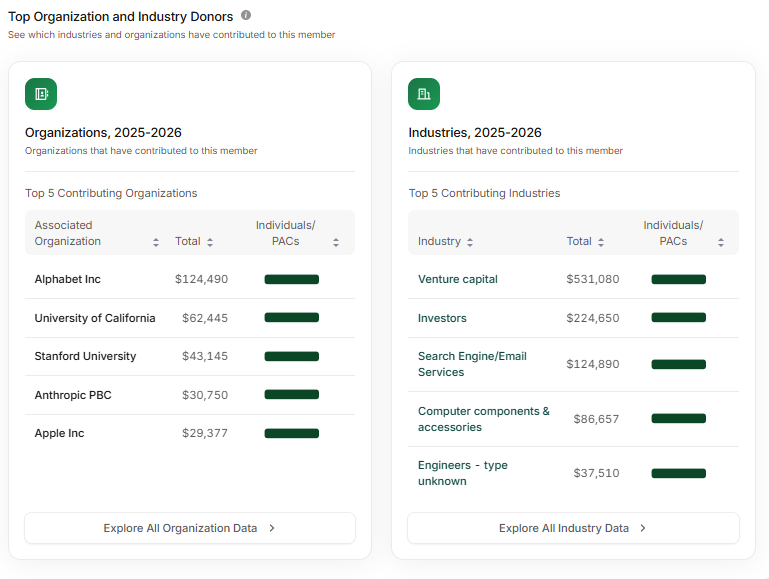
Task: Click the $43,145 total value
Action: (205, 356)
